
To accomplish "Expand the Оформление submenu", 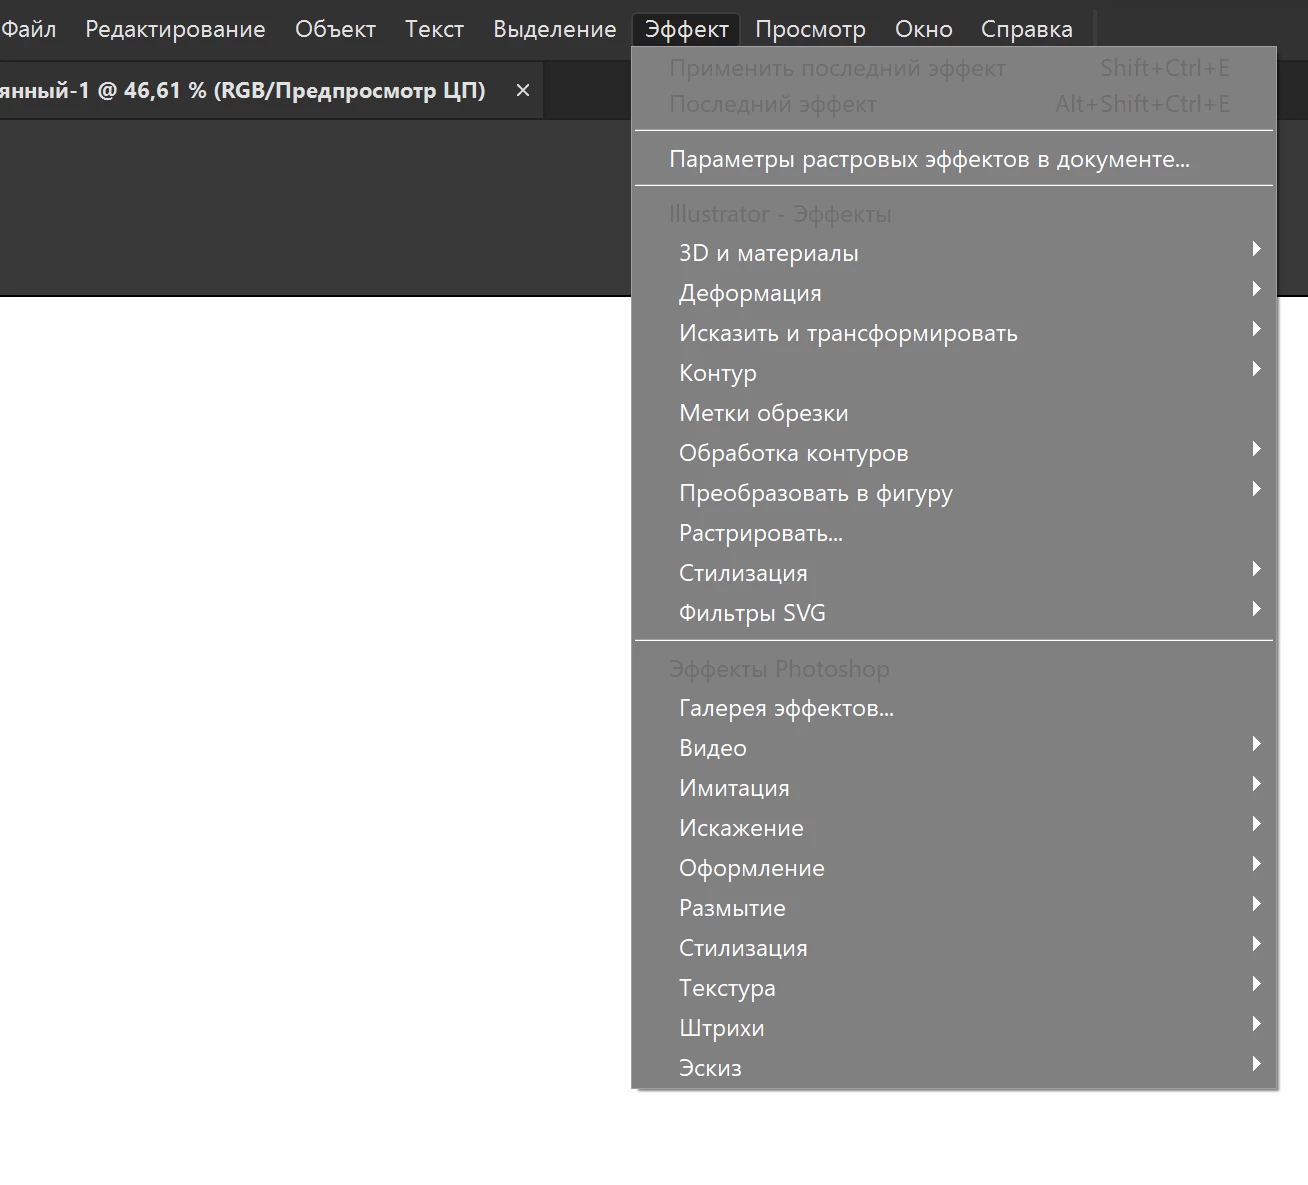I will coord(954,868).
